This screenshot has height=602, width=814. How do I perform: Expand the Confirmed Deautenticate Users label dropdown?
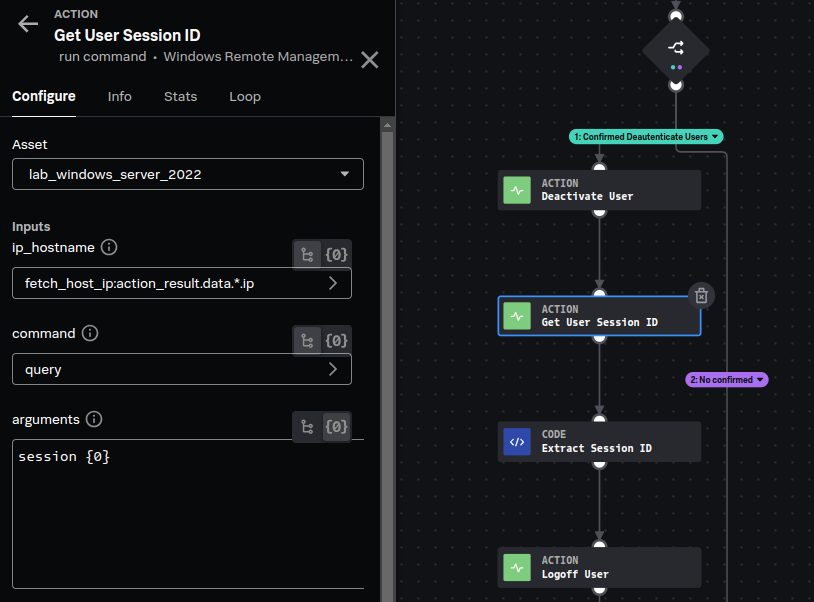(x=715, y=136)
